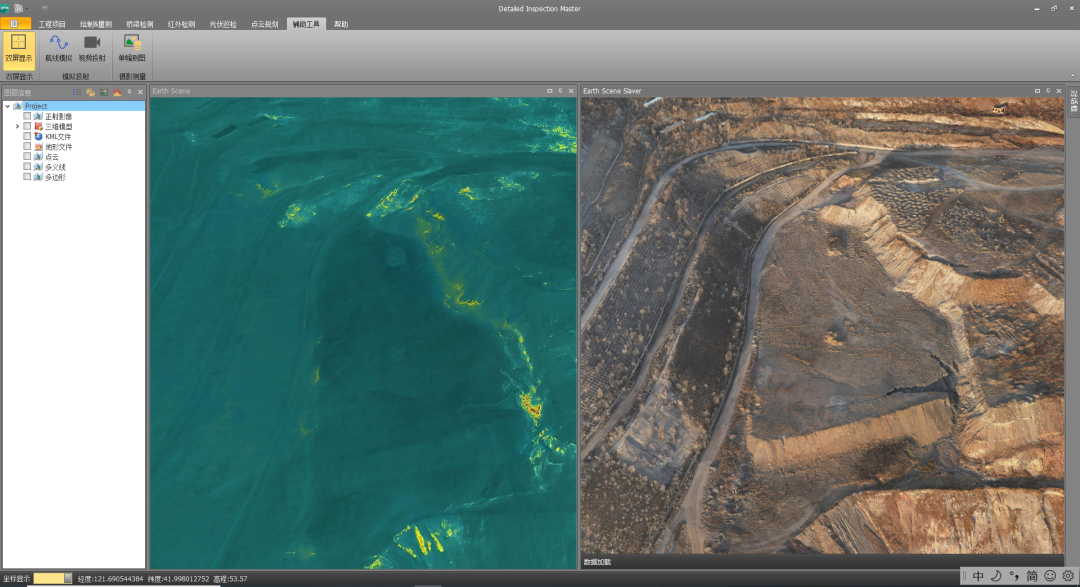Image resolution: width=1080 pixels, height=587 pixels.
Task: Close the 图层信息 layer panel
Action: (141, 92)
